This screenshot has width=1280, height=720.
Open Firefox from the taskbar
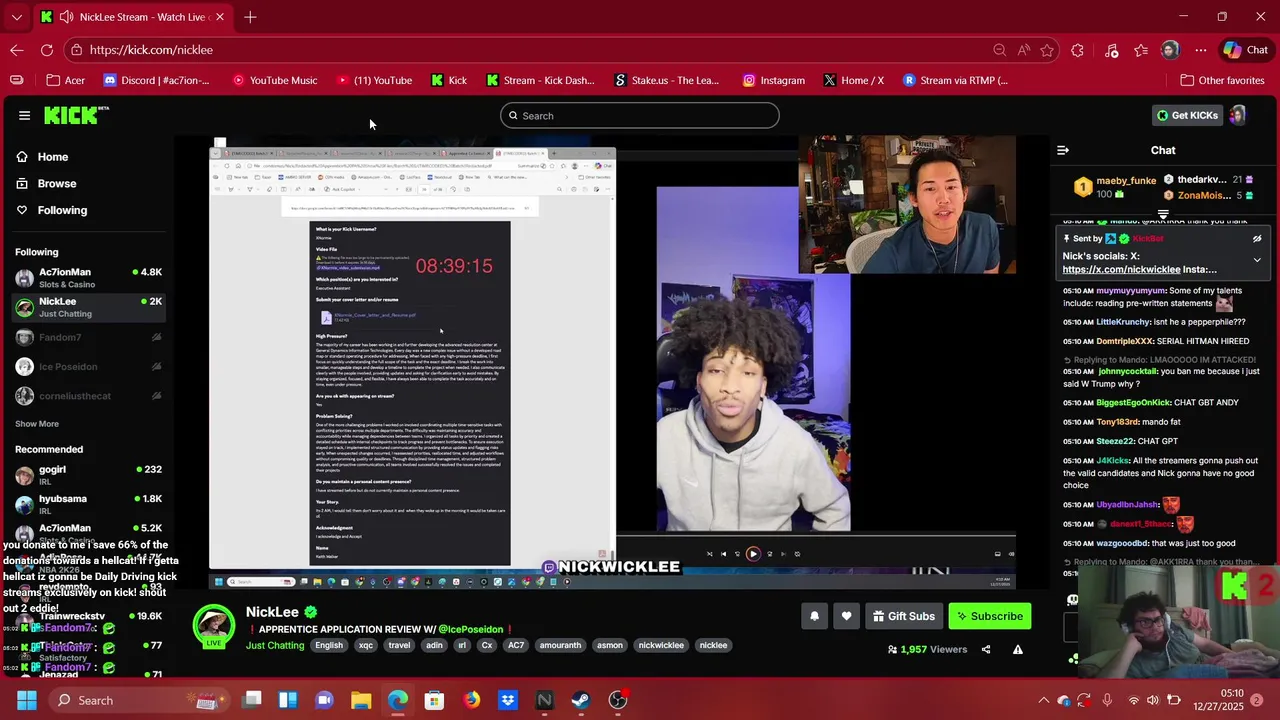[471, 700]
